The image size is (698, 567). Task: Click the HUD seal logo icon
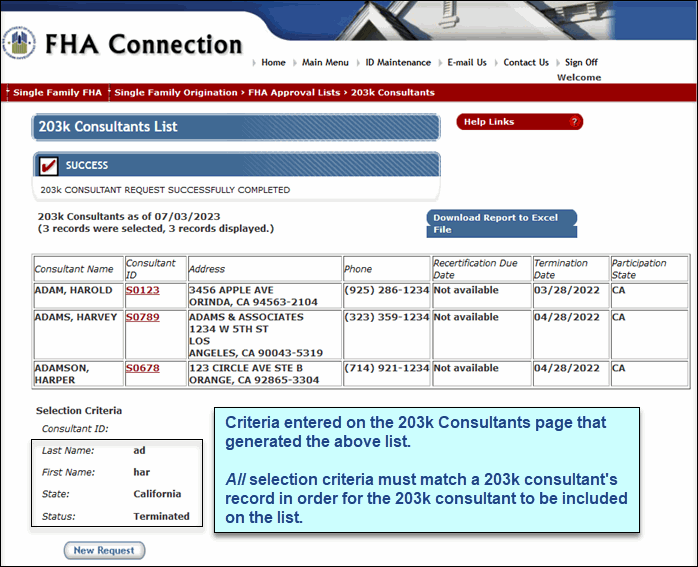coord(19,43)
